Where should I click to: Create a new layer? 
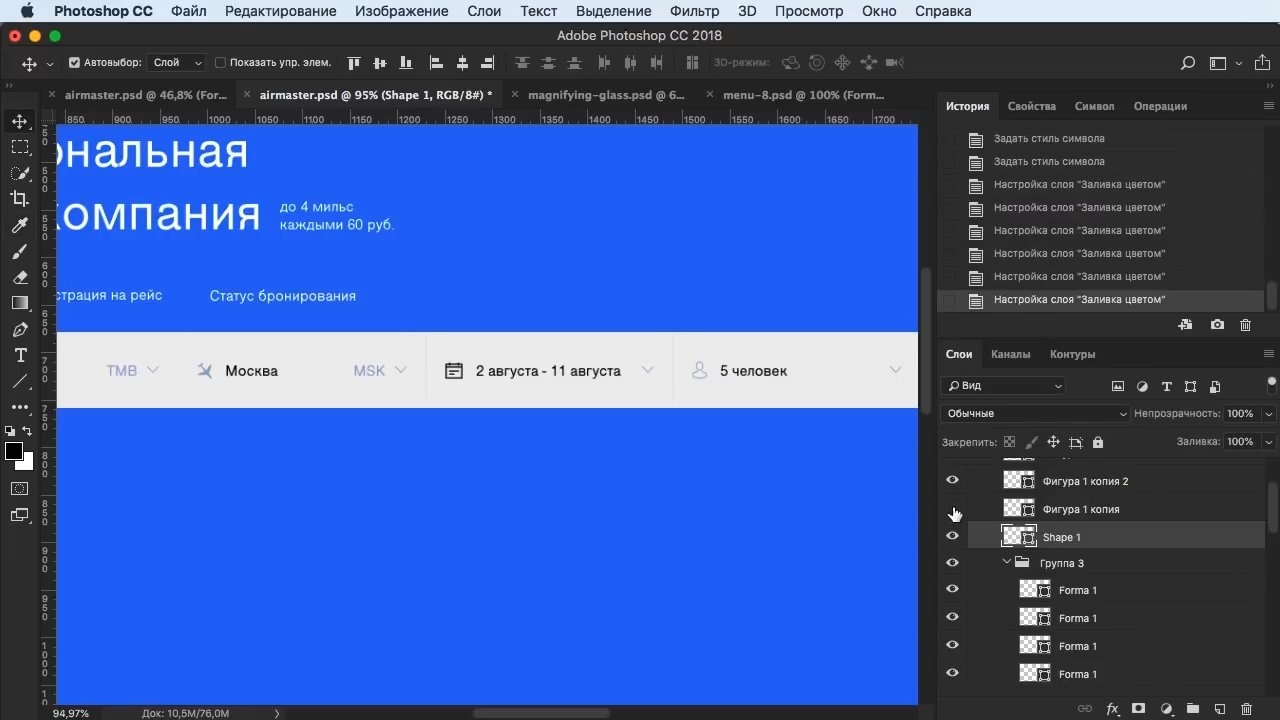pyautogui.click(x=1220, y=709)
